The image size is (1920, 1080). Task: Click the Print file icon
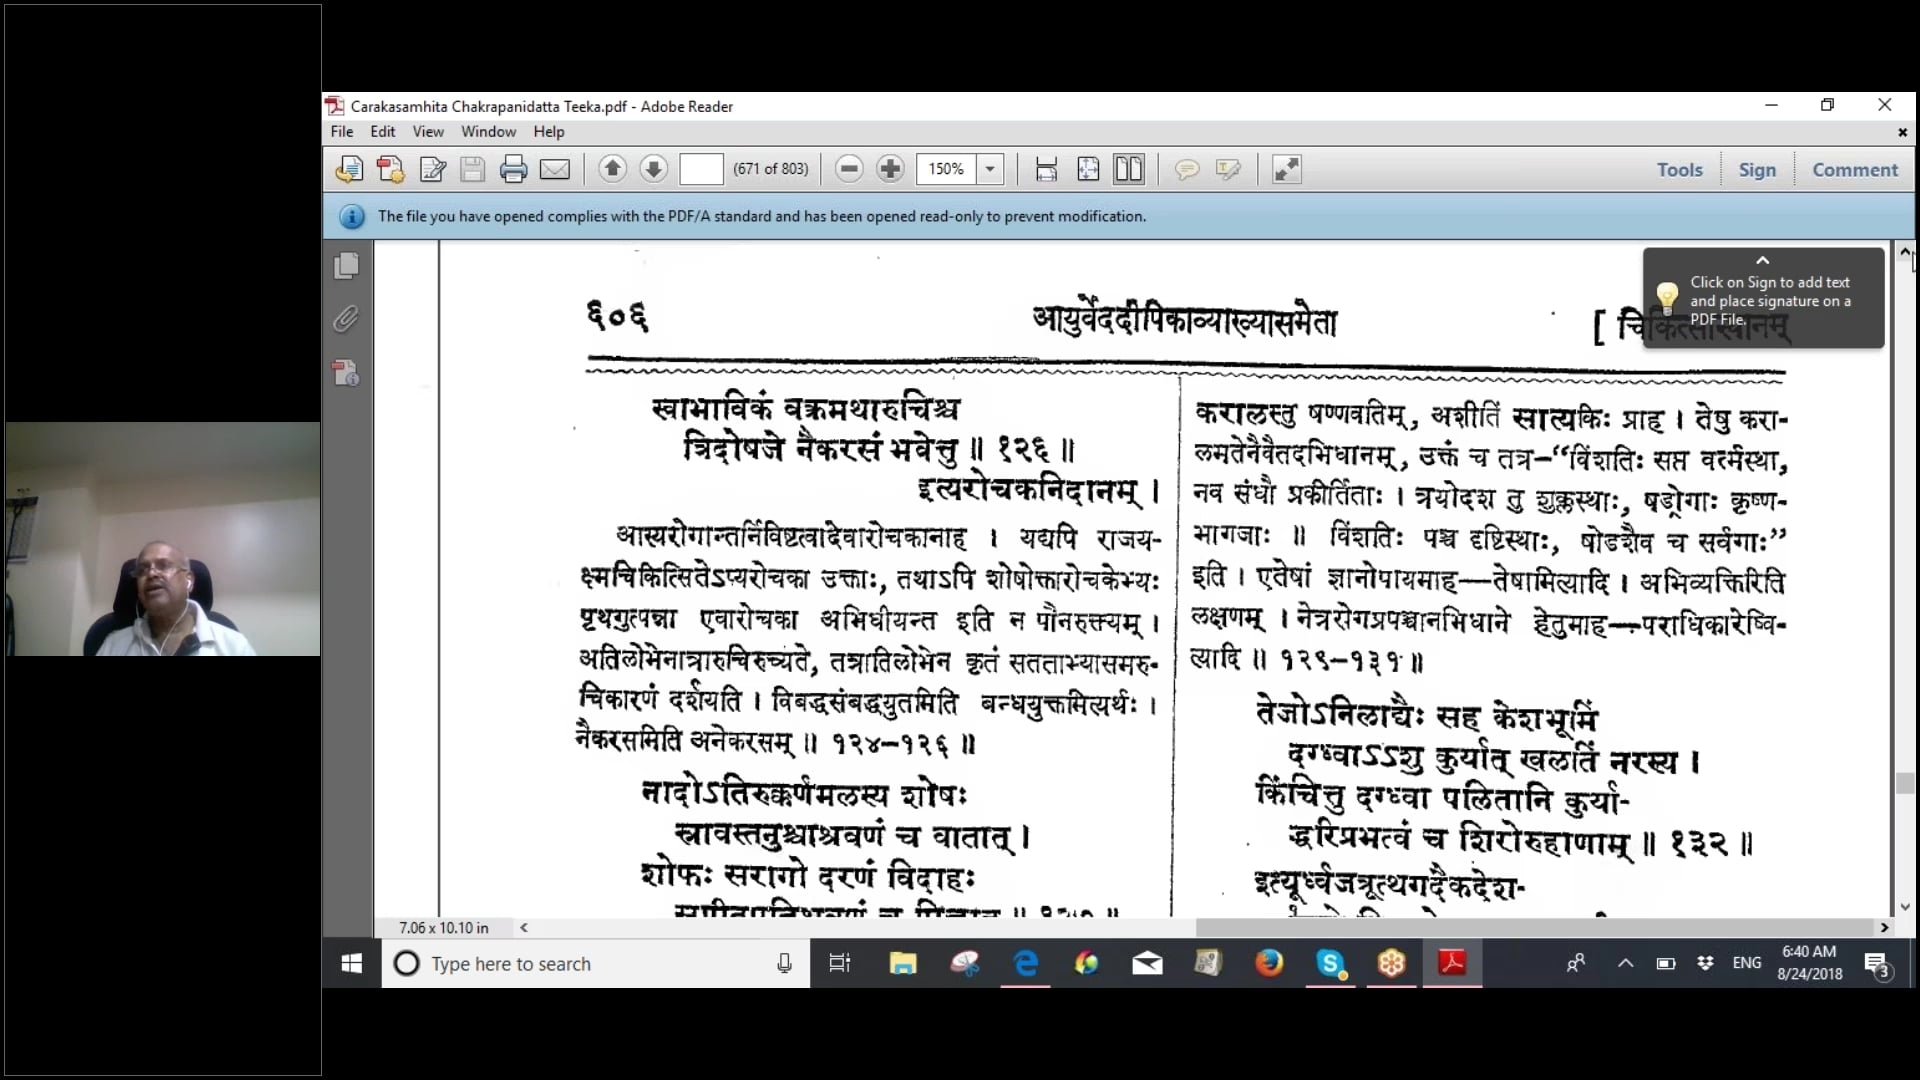(513, 169)
